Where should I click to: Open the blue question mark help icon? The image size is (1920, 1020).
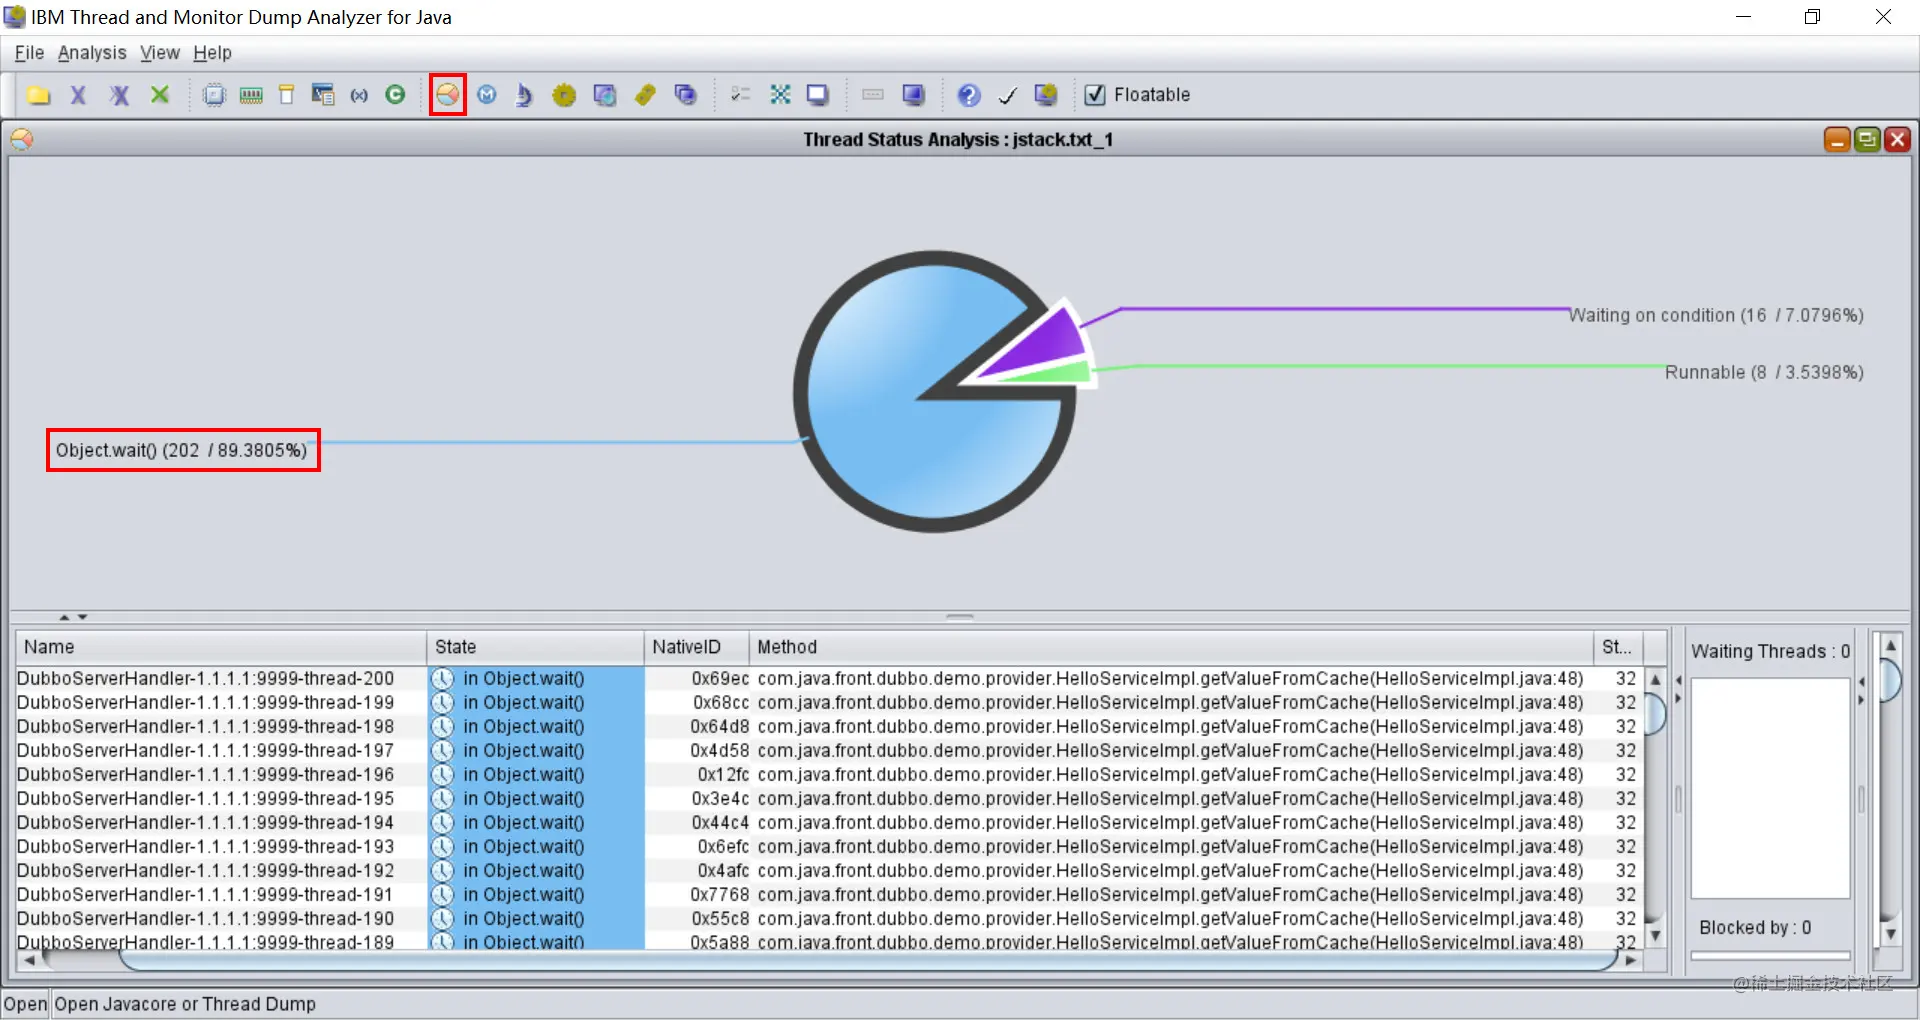[968, 95]
